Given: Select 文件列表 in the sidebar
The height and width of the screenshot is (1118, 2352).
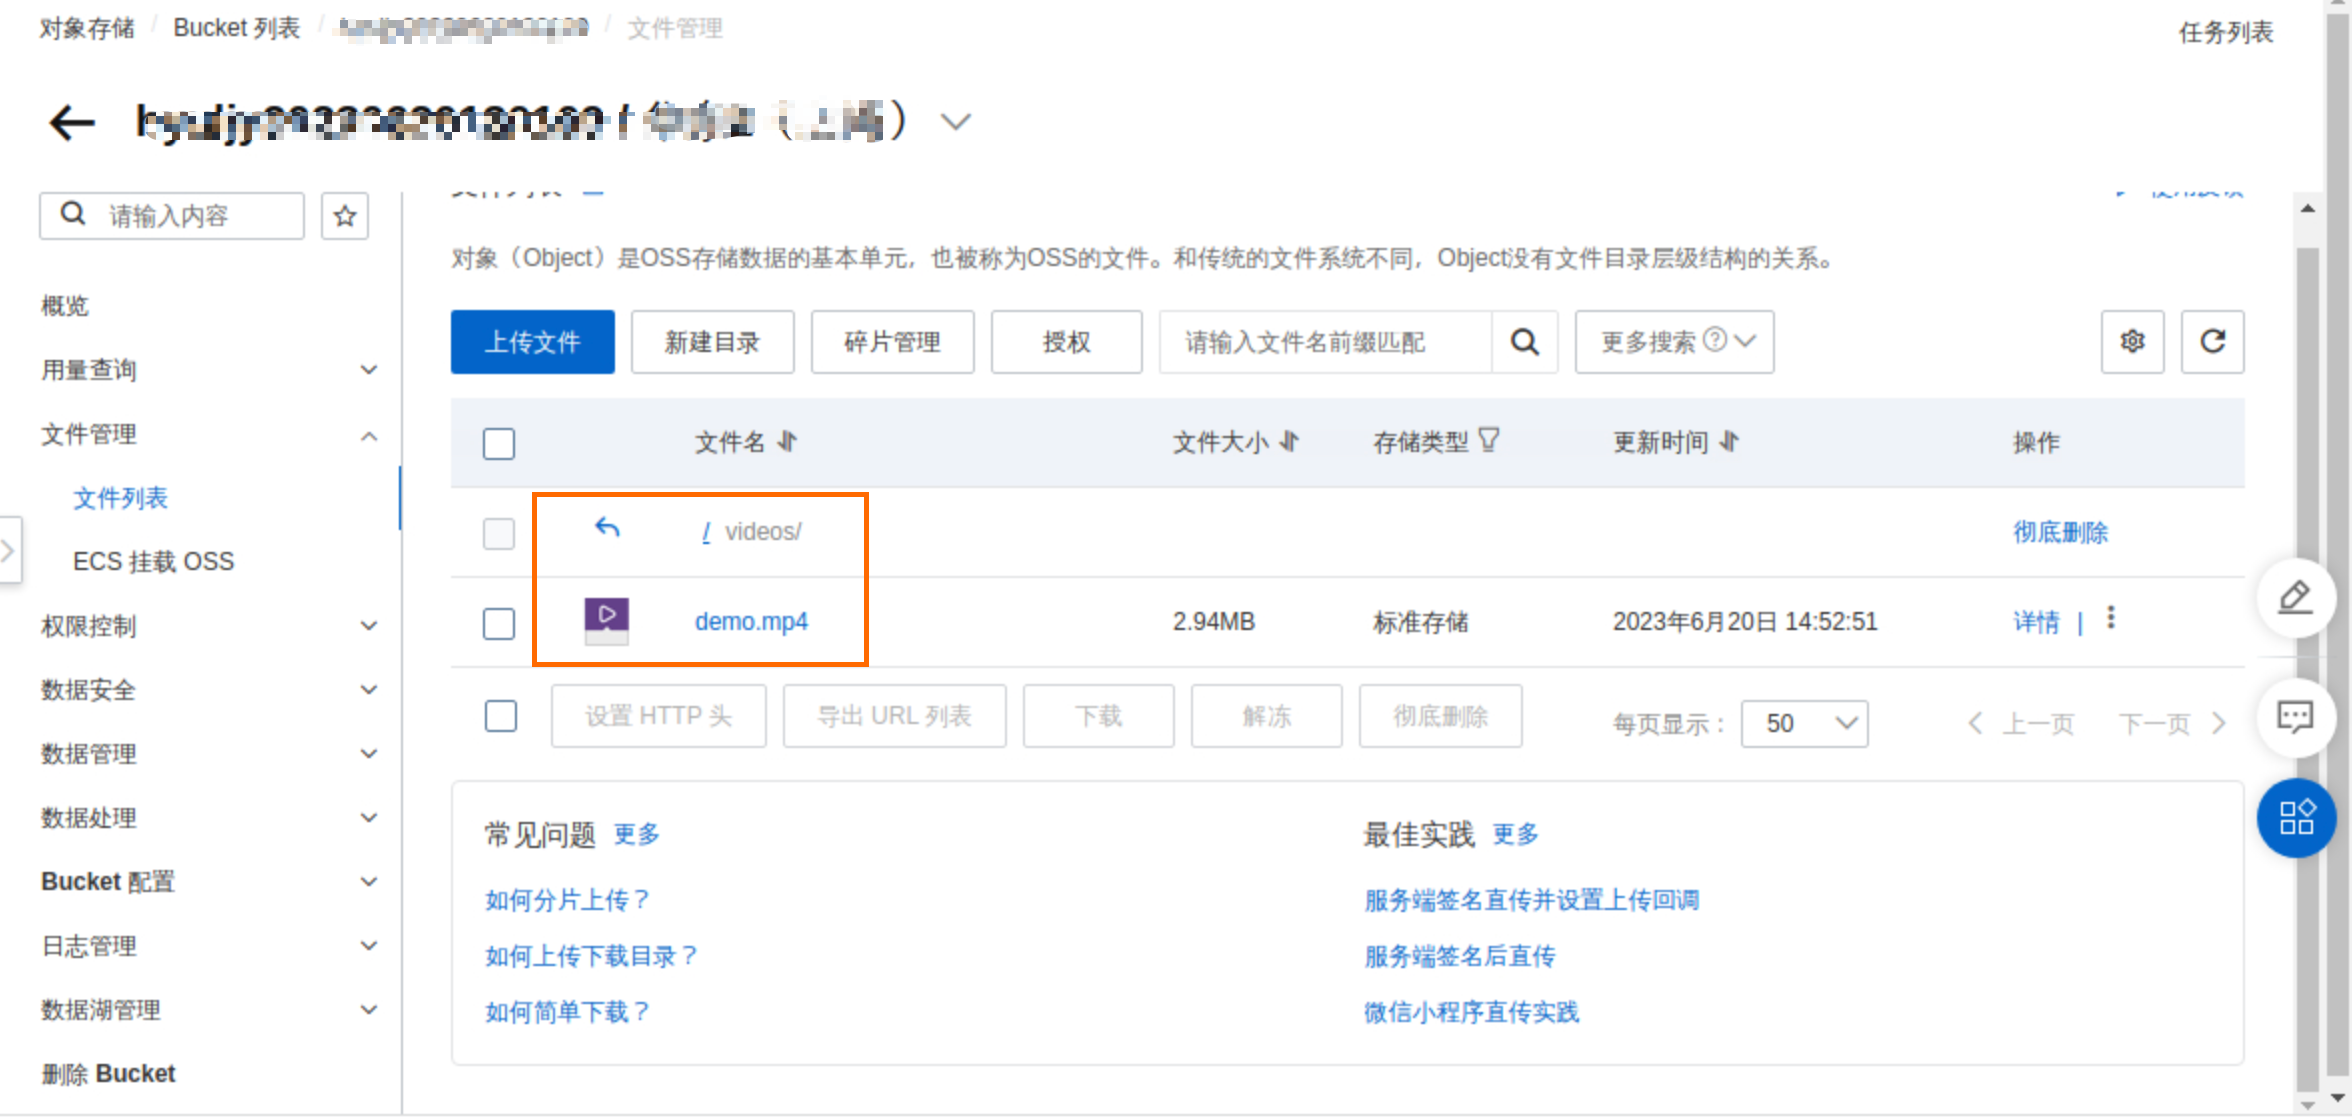Looking at the screenshot, I should click(x=120, y=498).
